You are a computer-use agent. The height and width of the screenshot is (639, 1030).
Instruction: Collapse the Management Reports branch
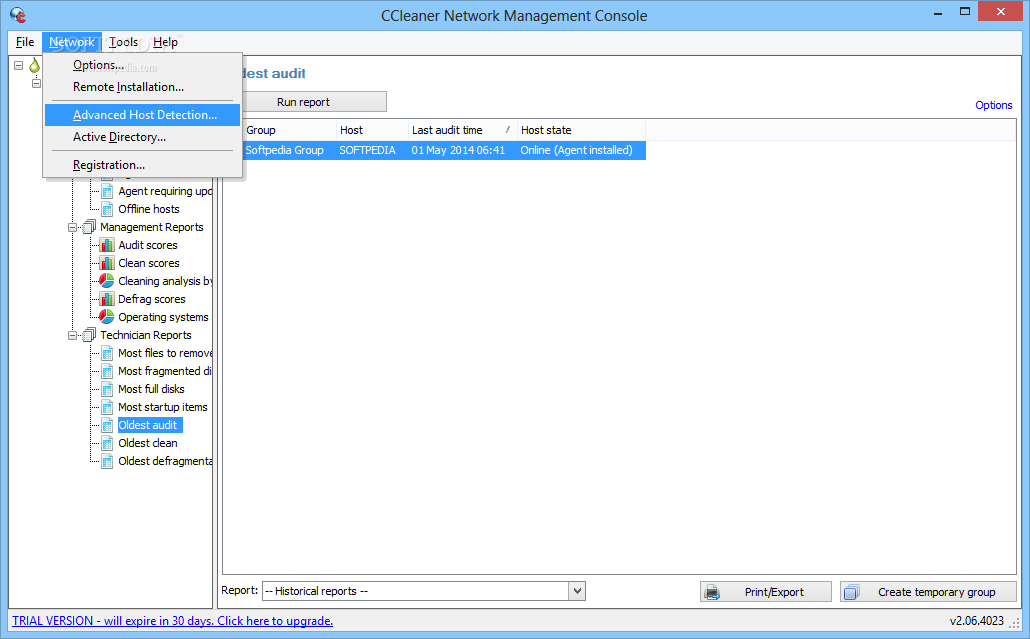[x=72, y=227]
